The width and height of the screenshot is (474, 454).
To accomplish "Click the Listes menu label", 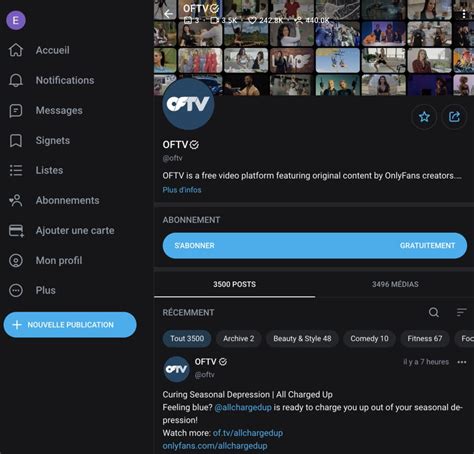I will 49,170.
